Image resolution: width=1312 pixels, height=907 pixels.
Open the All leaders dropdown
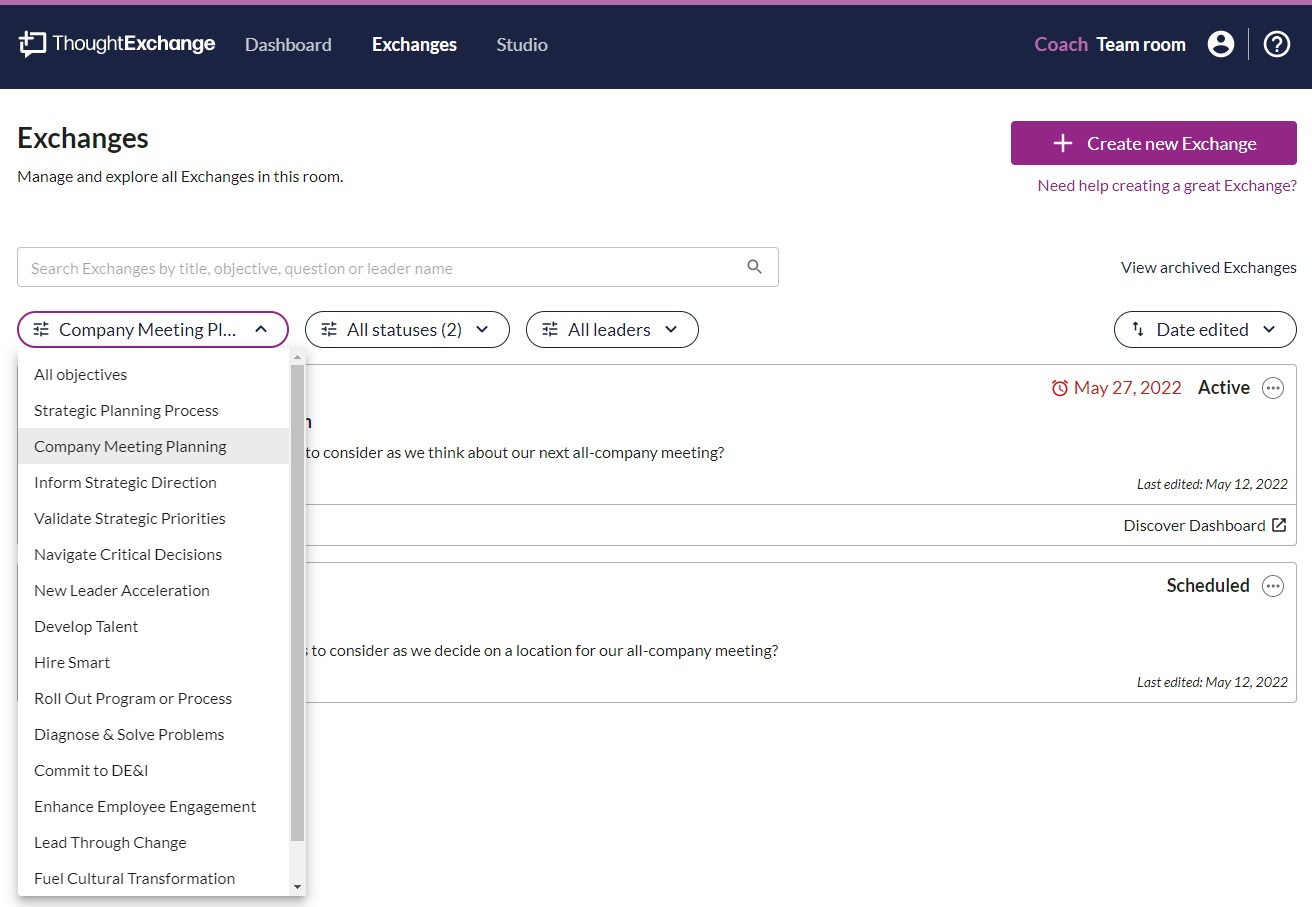(x=612, y=329)
